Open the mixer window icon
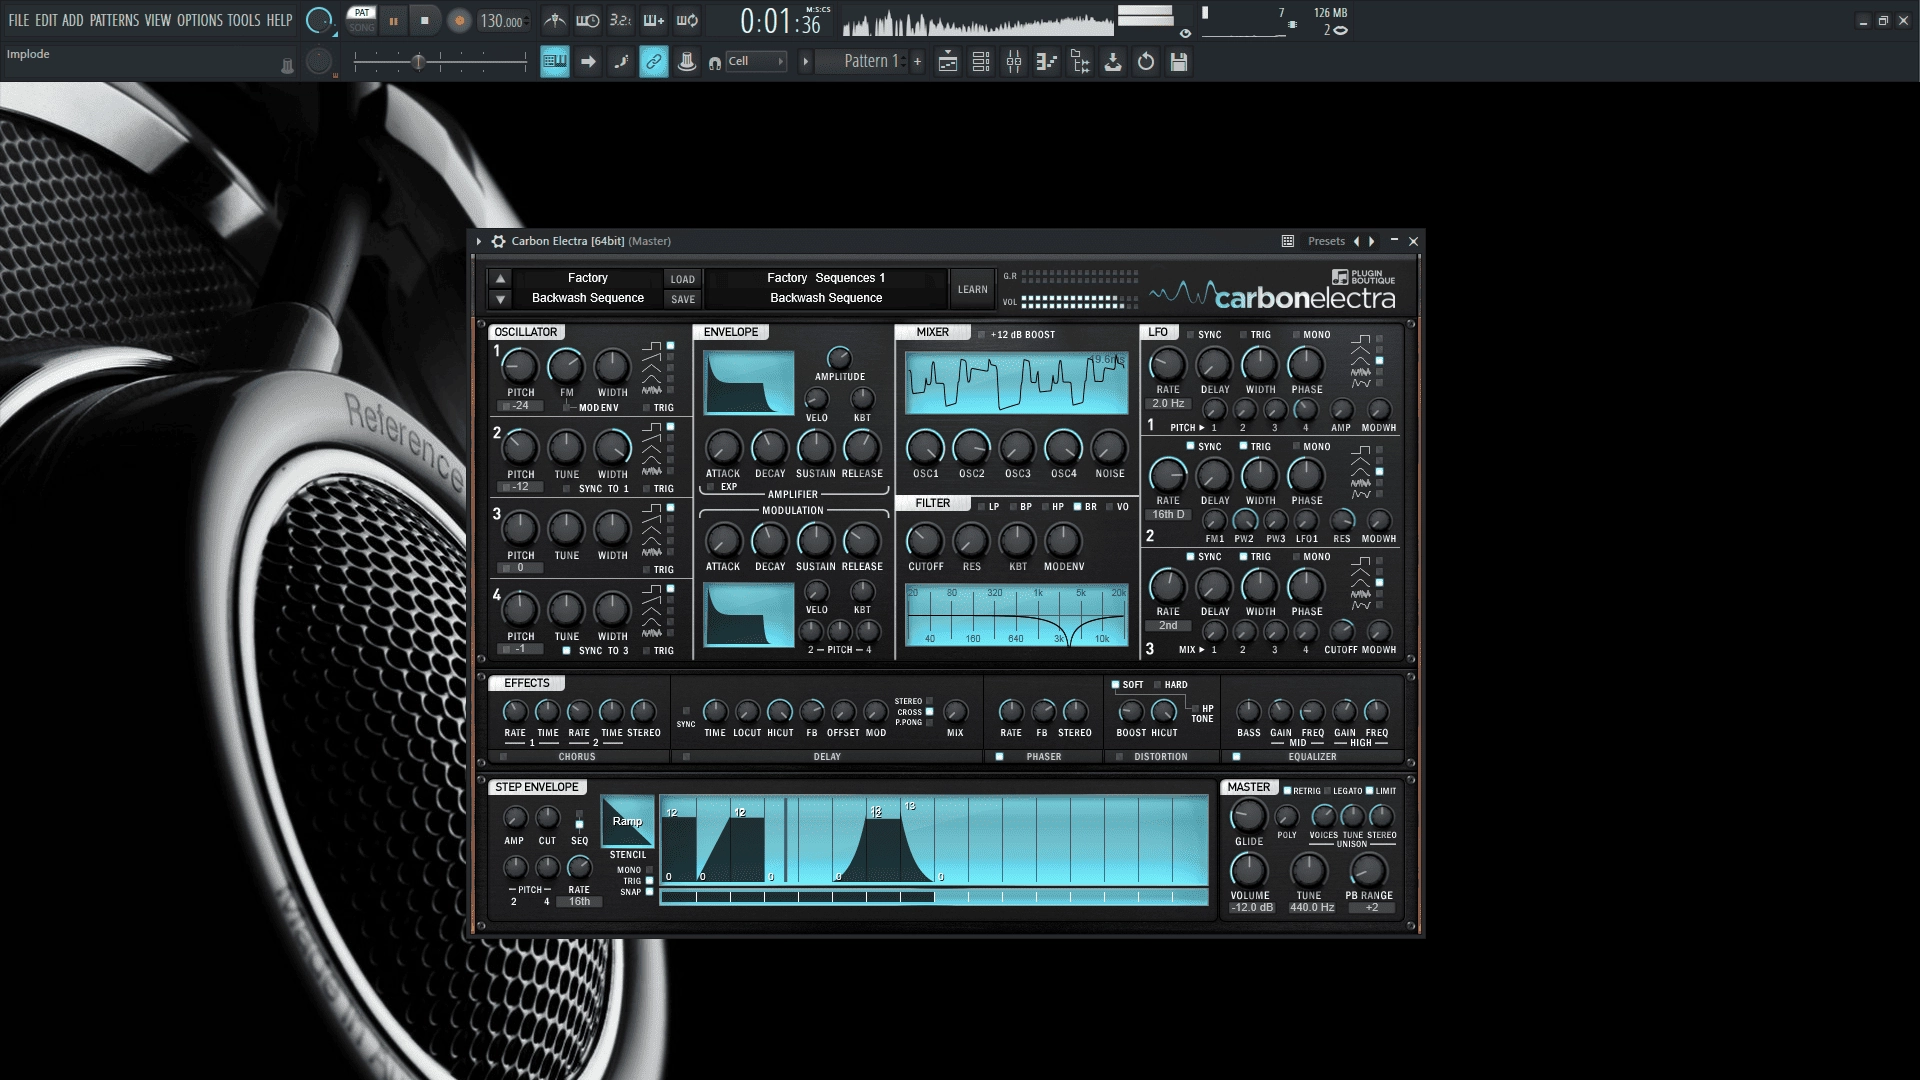 pos(1014,62)
